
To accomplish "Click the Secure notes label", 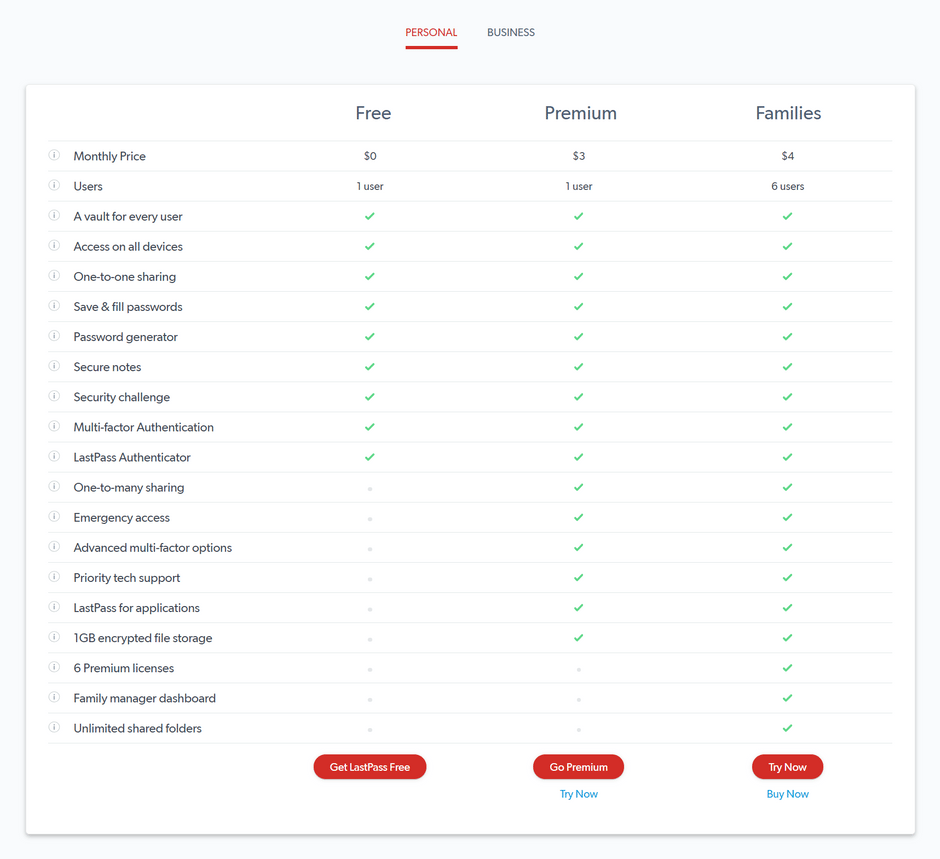I will point(107,367).
